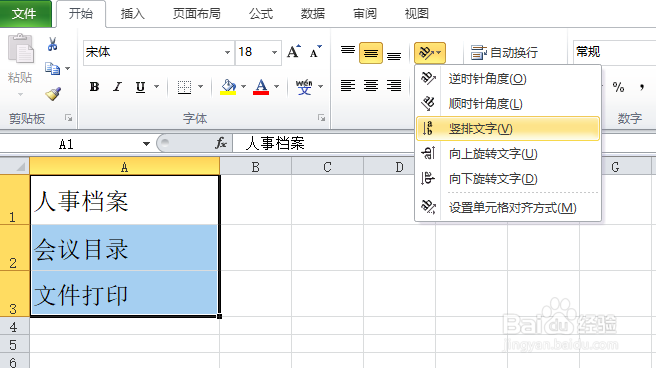Select cell containing 会议目录
The image size is (656, 368).
pyautogui.click(x=125, y=248)
